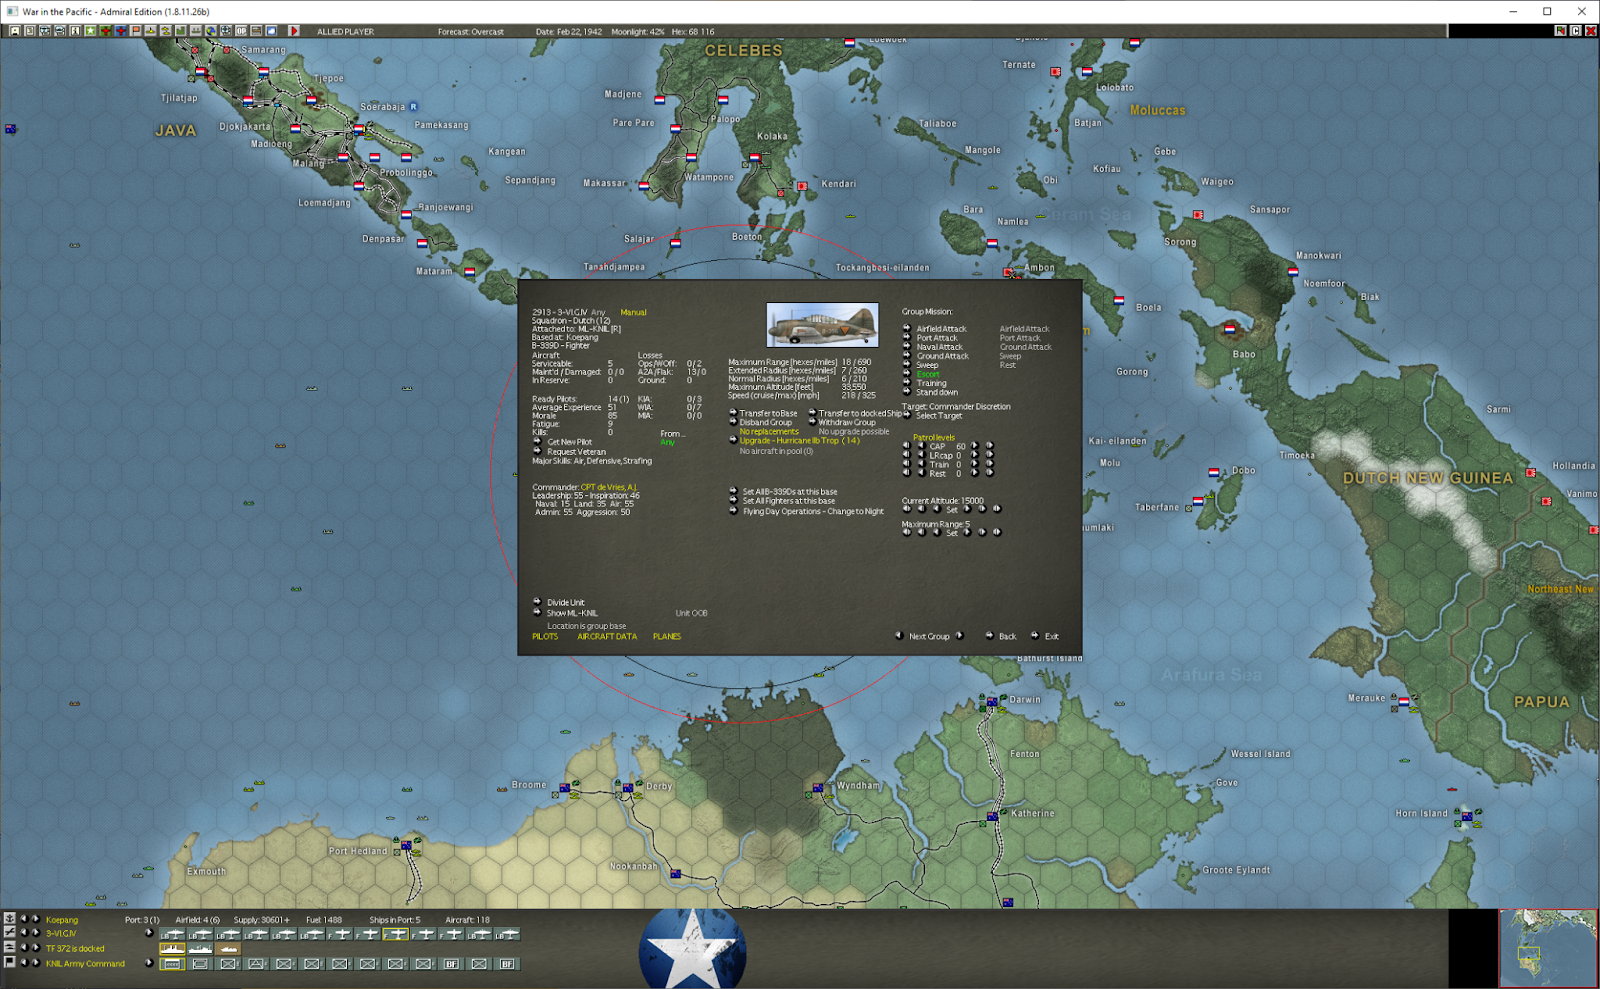Image resolution: width=1600 pixels, height=989 pixels.
Task: Raise Rest level with arrow right beside its value
Action: coord(975,473)
